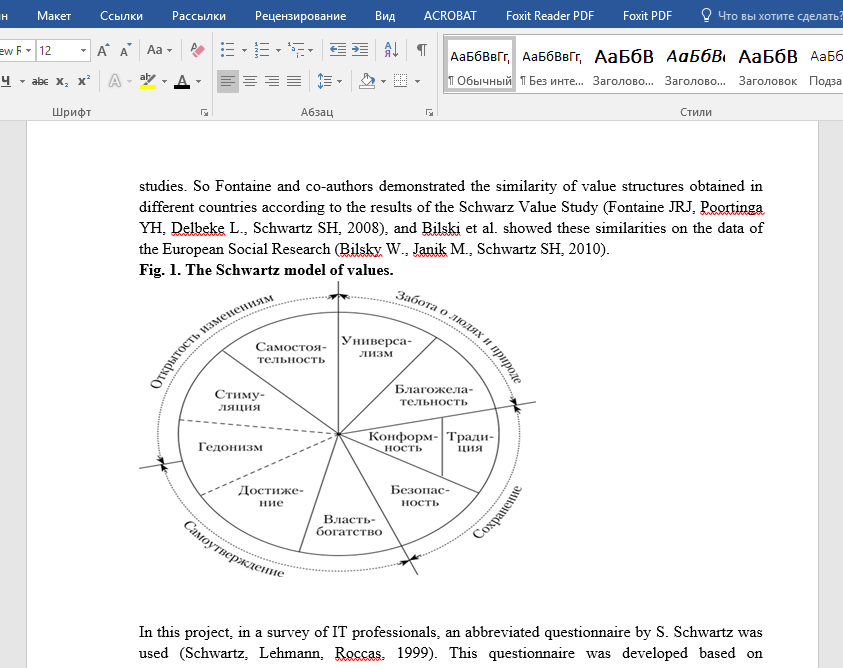Switch to the Рецензирование tab
Screen dimensions: 843x668
point(301,16)
